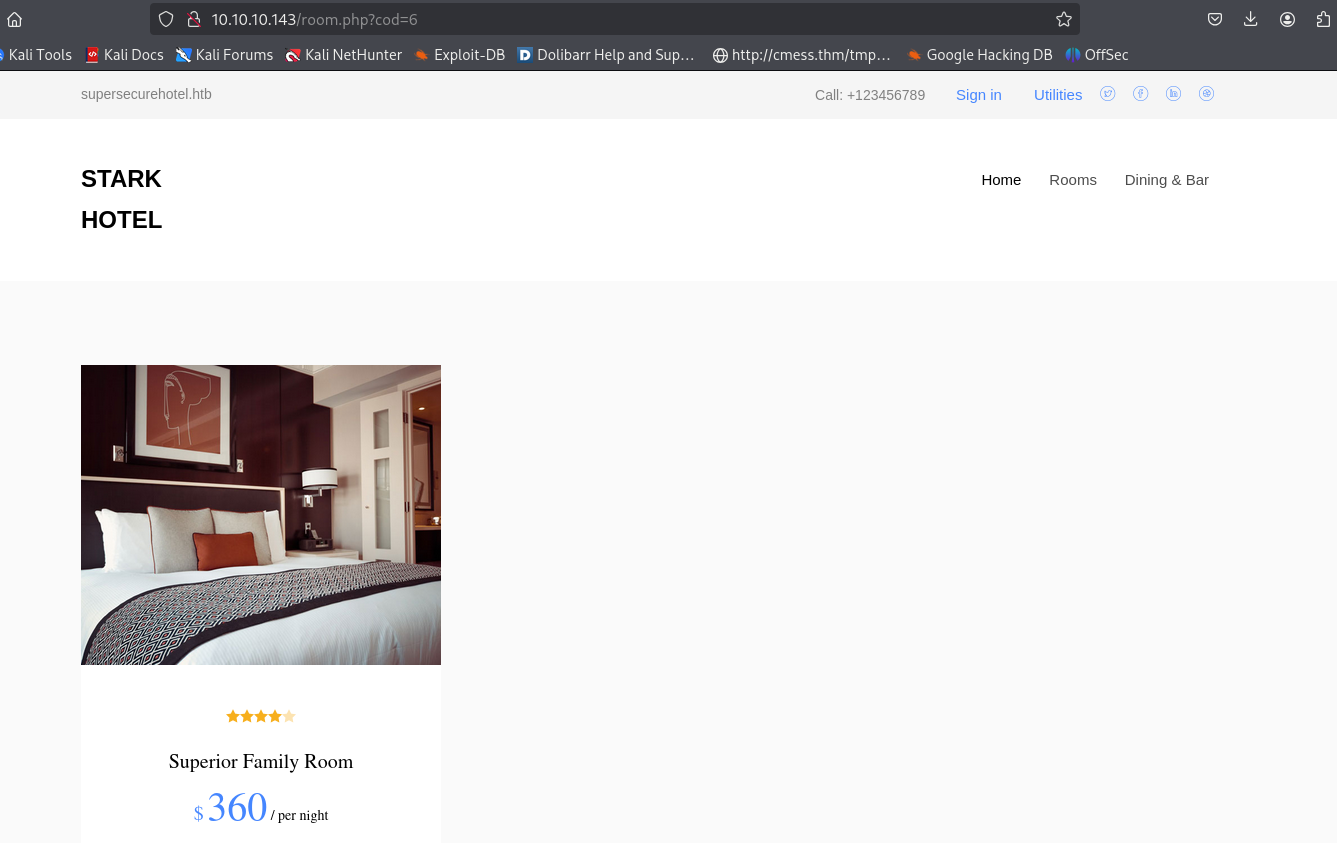The height and width of the screenshot is (843, 1337).
Task: Click the per night text
Action: tap(303, 816)
